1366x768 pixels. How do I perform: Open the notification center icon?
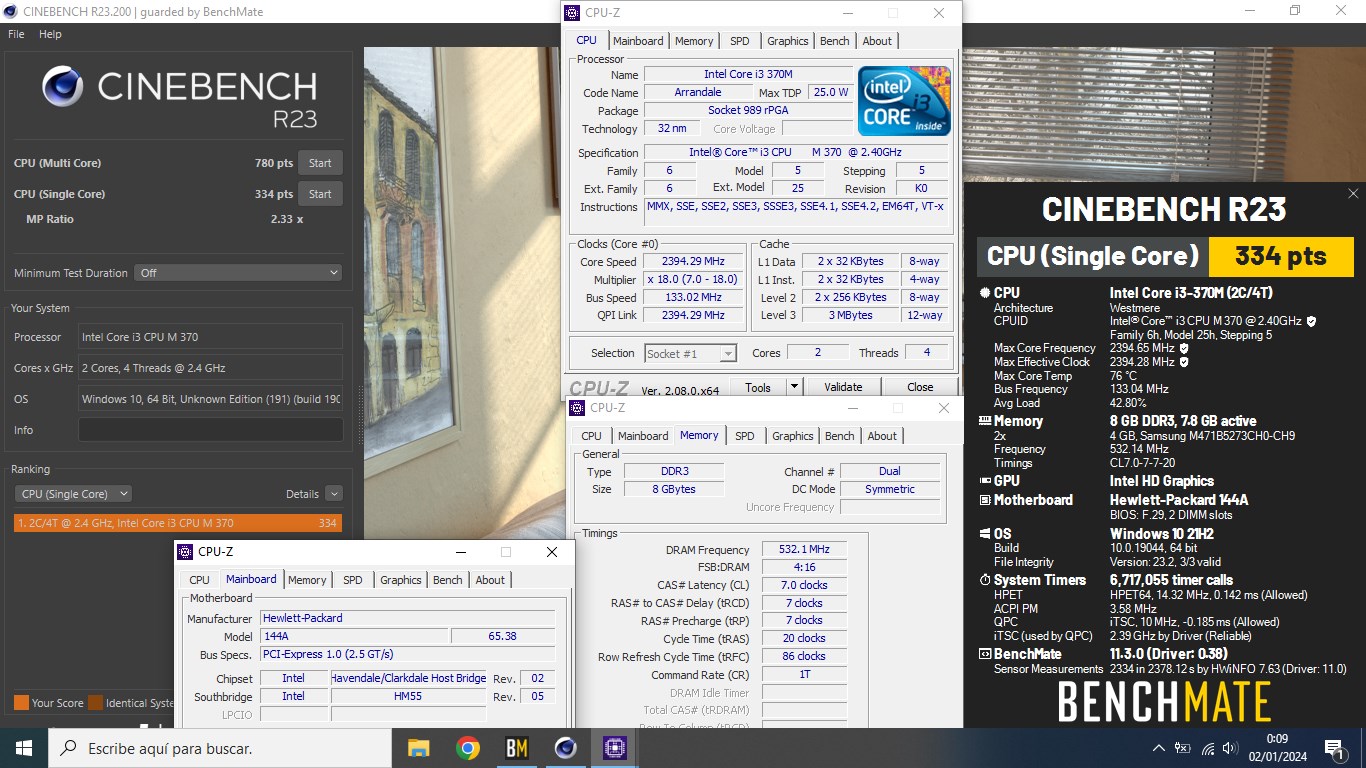(1333, 748)
